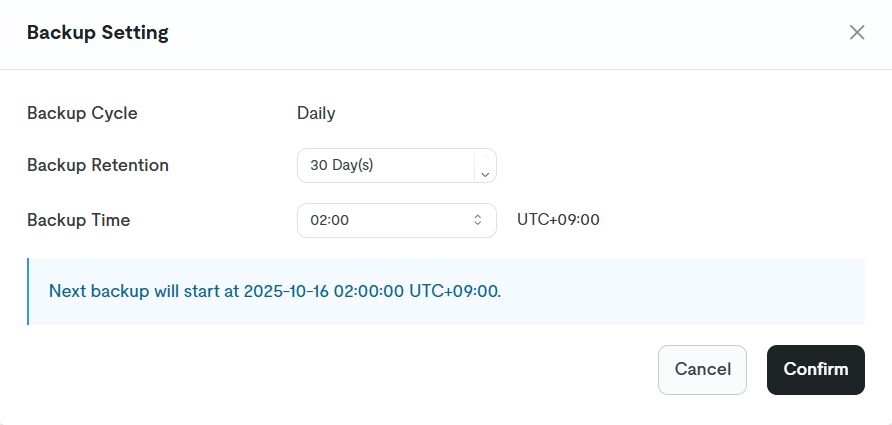Viewport: 892px width, 425px height.
Task: Click the Backup Time up-down chevron icon
Action: point(478,220)
